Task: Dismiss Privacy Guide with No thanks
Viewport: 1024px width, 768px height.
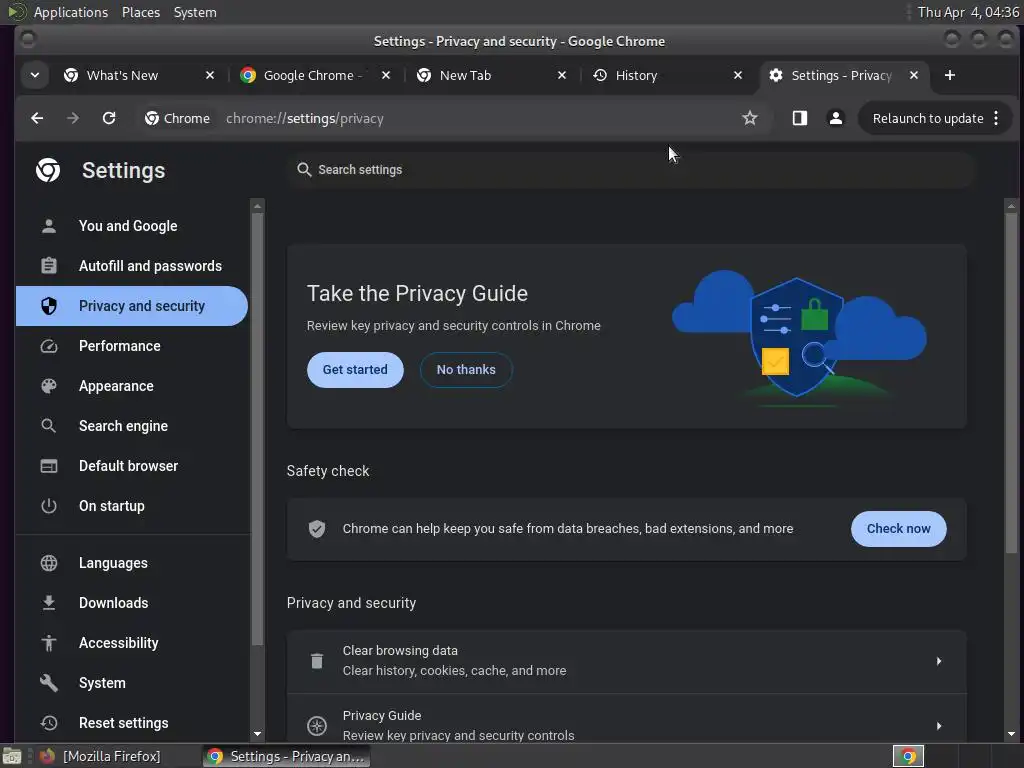Action: 466,370
